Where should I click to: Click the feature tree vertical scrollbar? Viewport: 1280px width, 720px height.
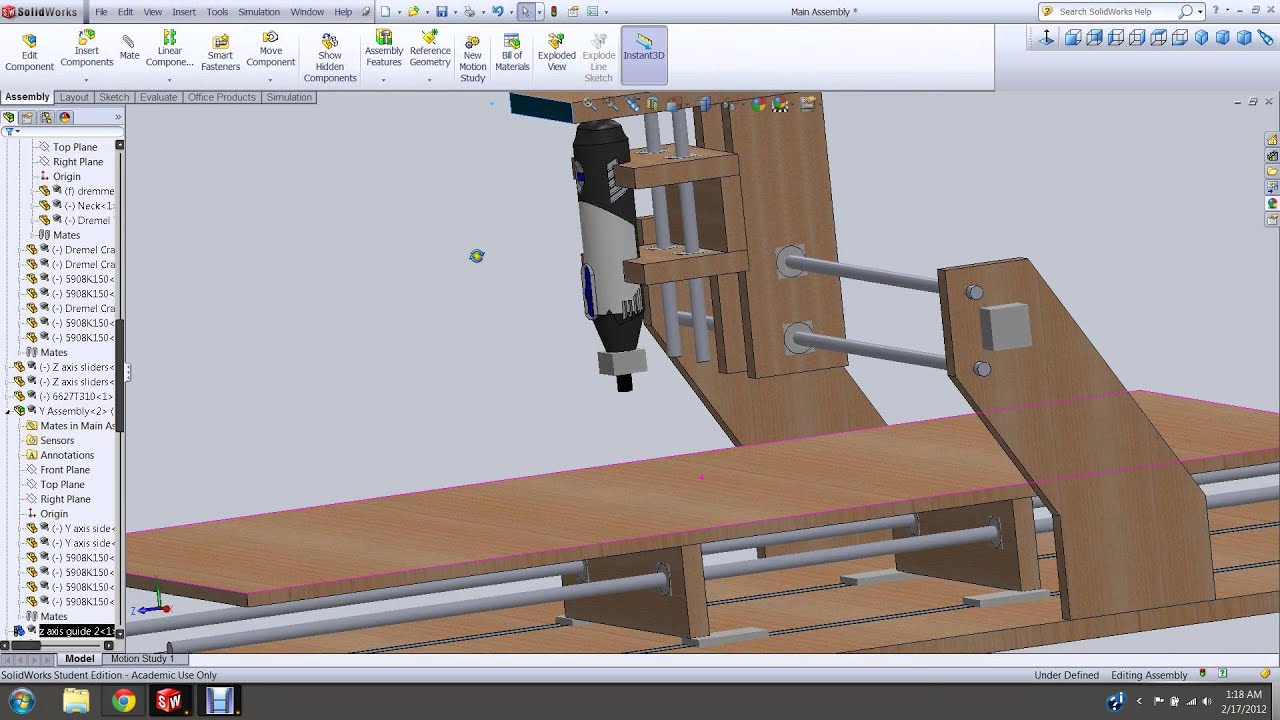coord(120,376)
